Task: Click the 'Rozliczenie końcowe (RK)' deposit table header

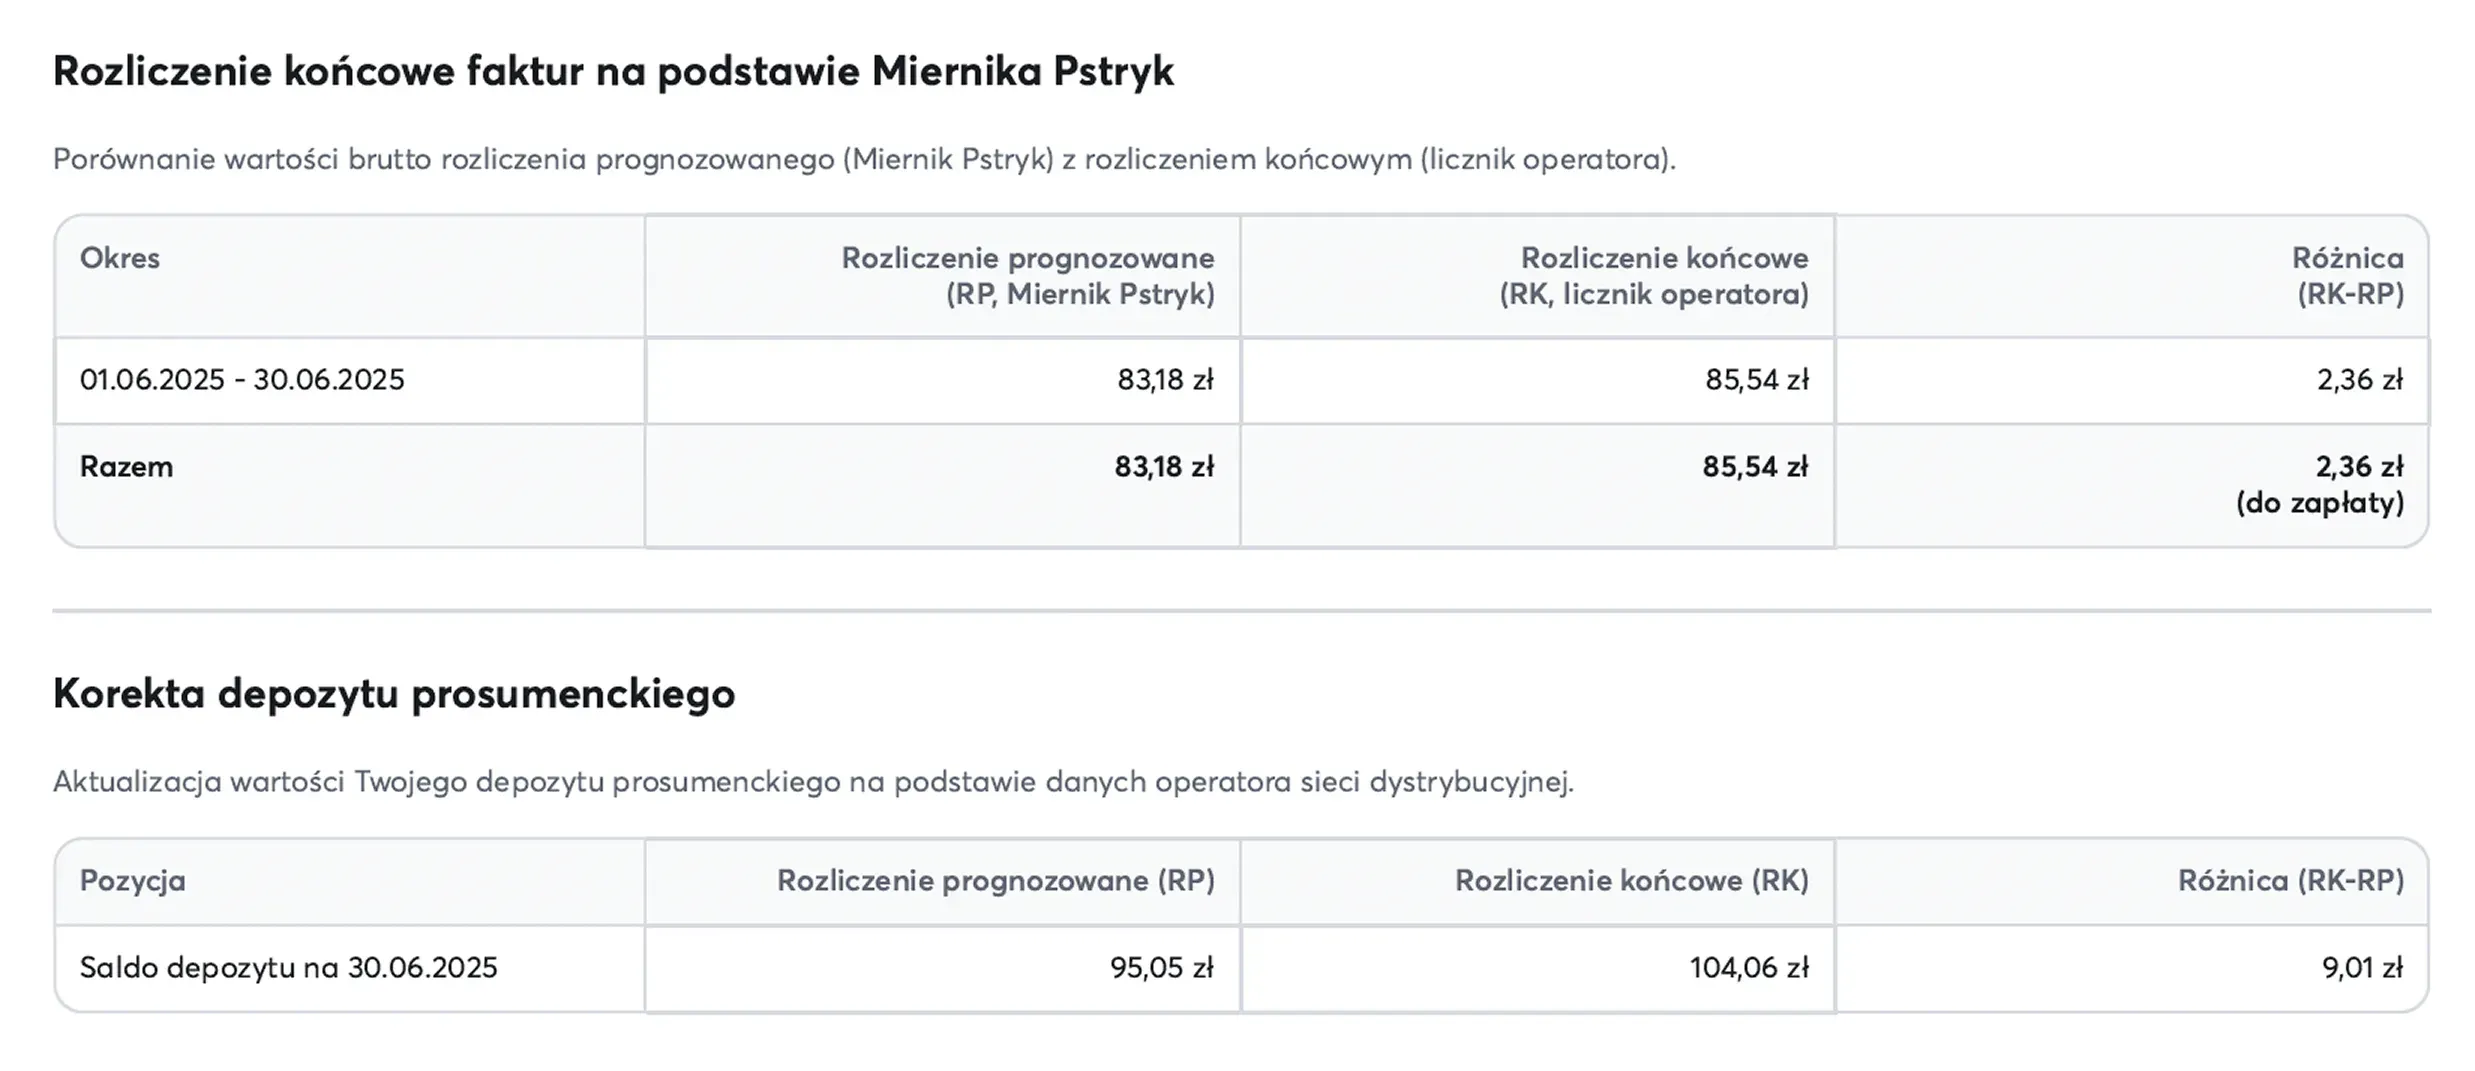Action: 1631,881
